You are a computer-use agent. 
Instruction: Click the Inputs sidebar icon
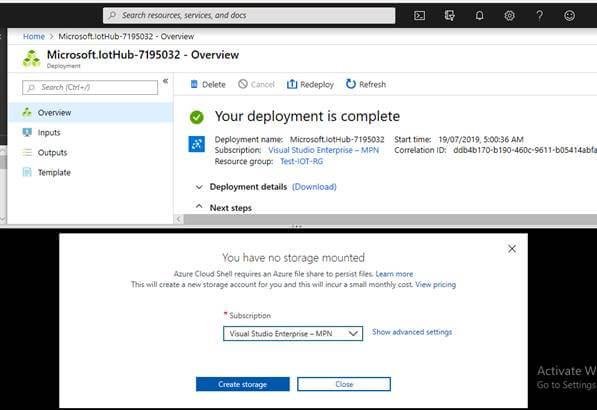(27, 132)
